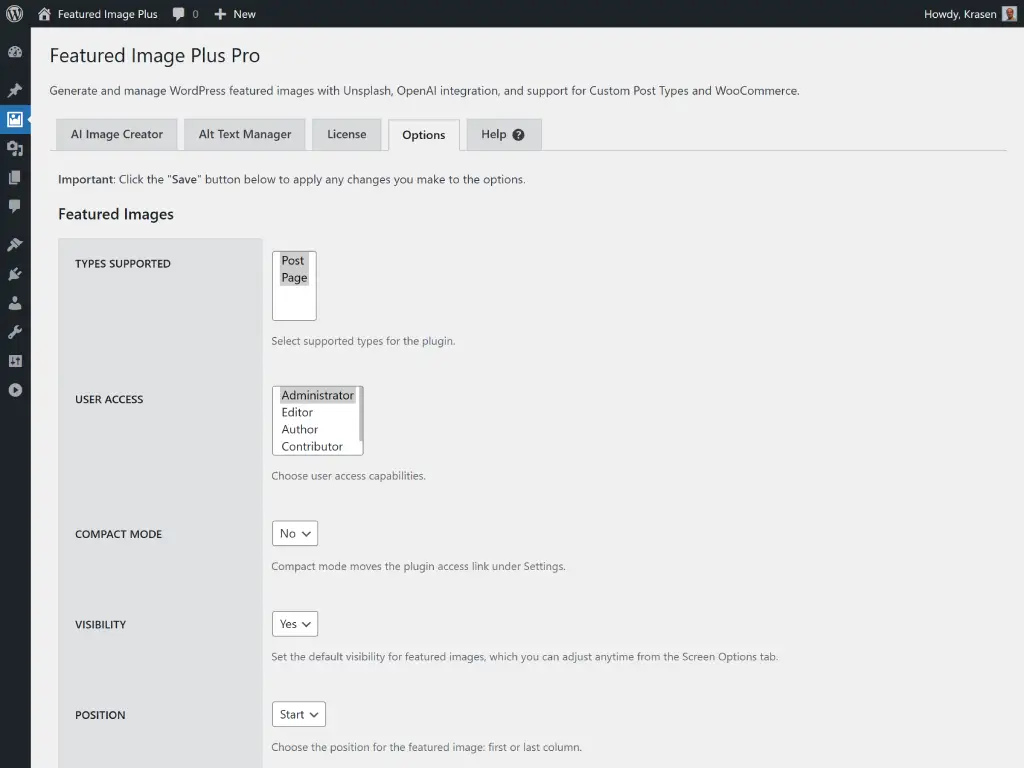Click the play-button plugin icon in the sidebar

(x=15, y=390)
